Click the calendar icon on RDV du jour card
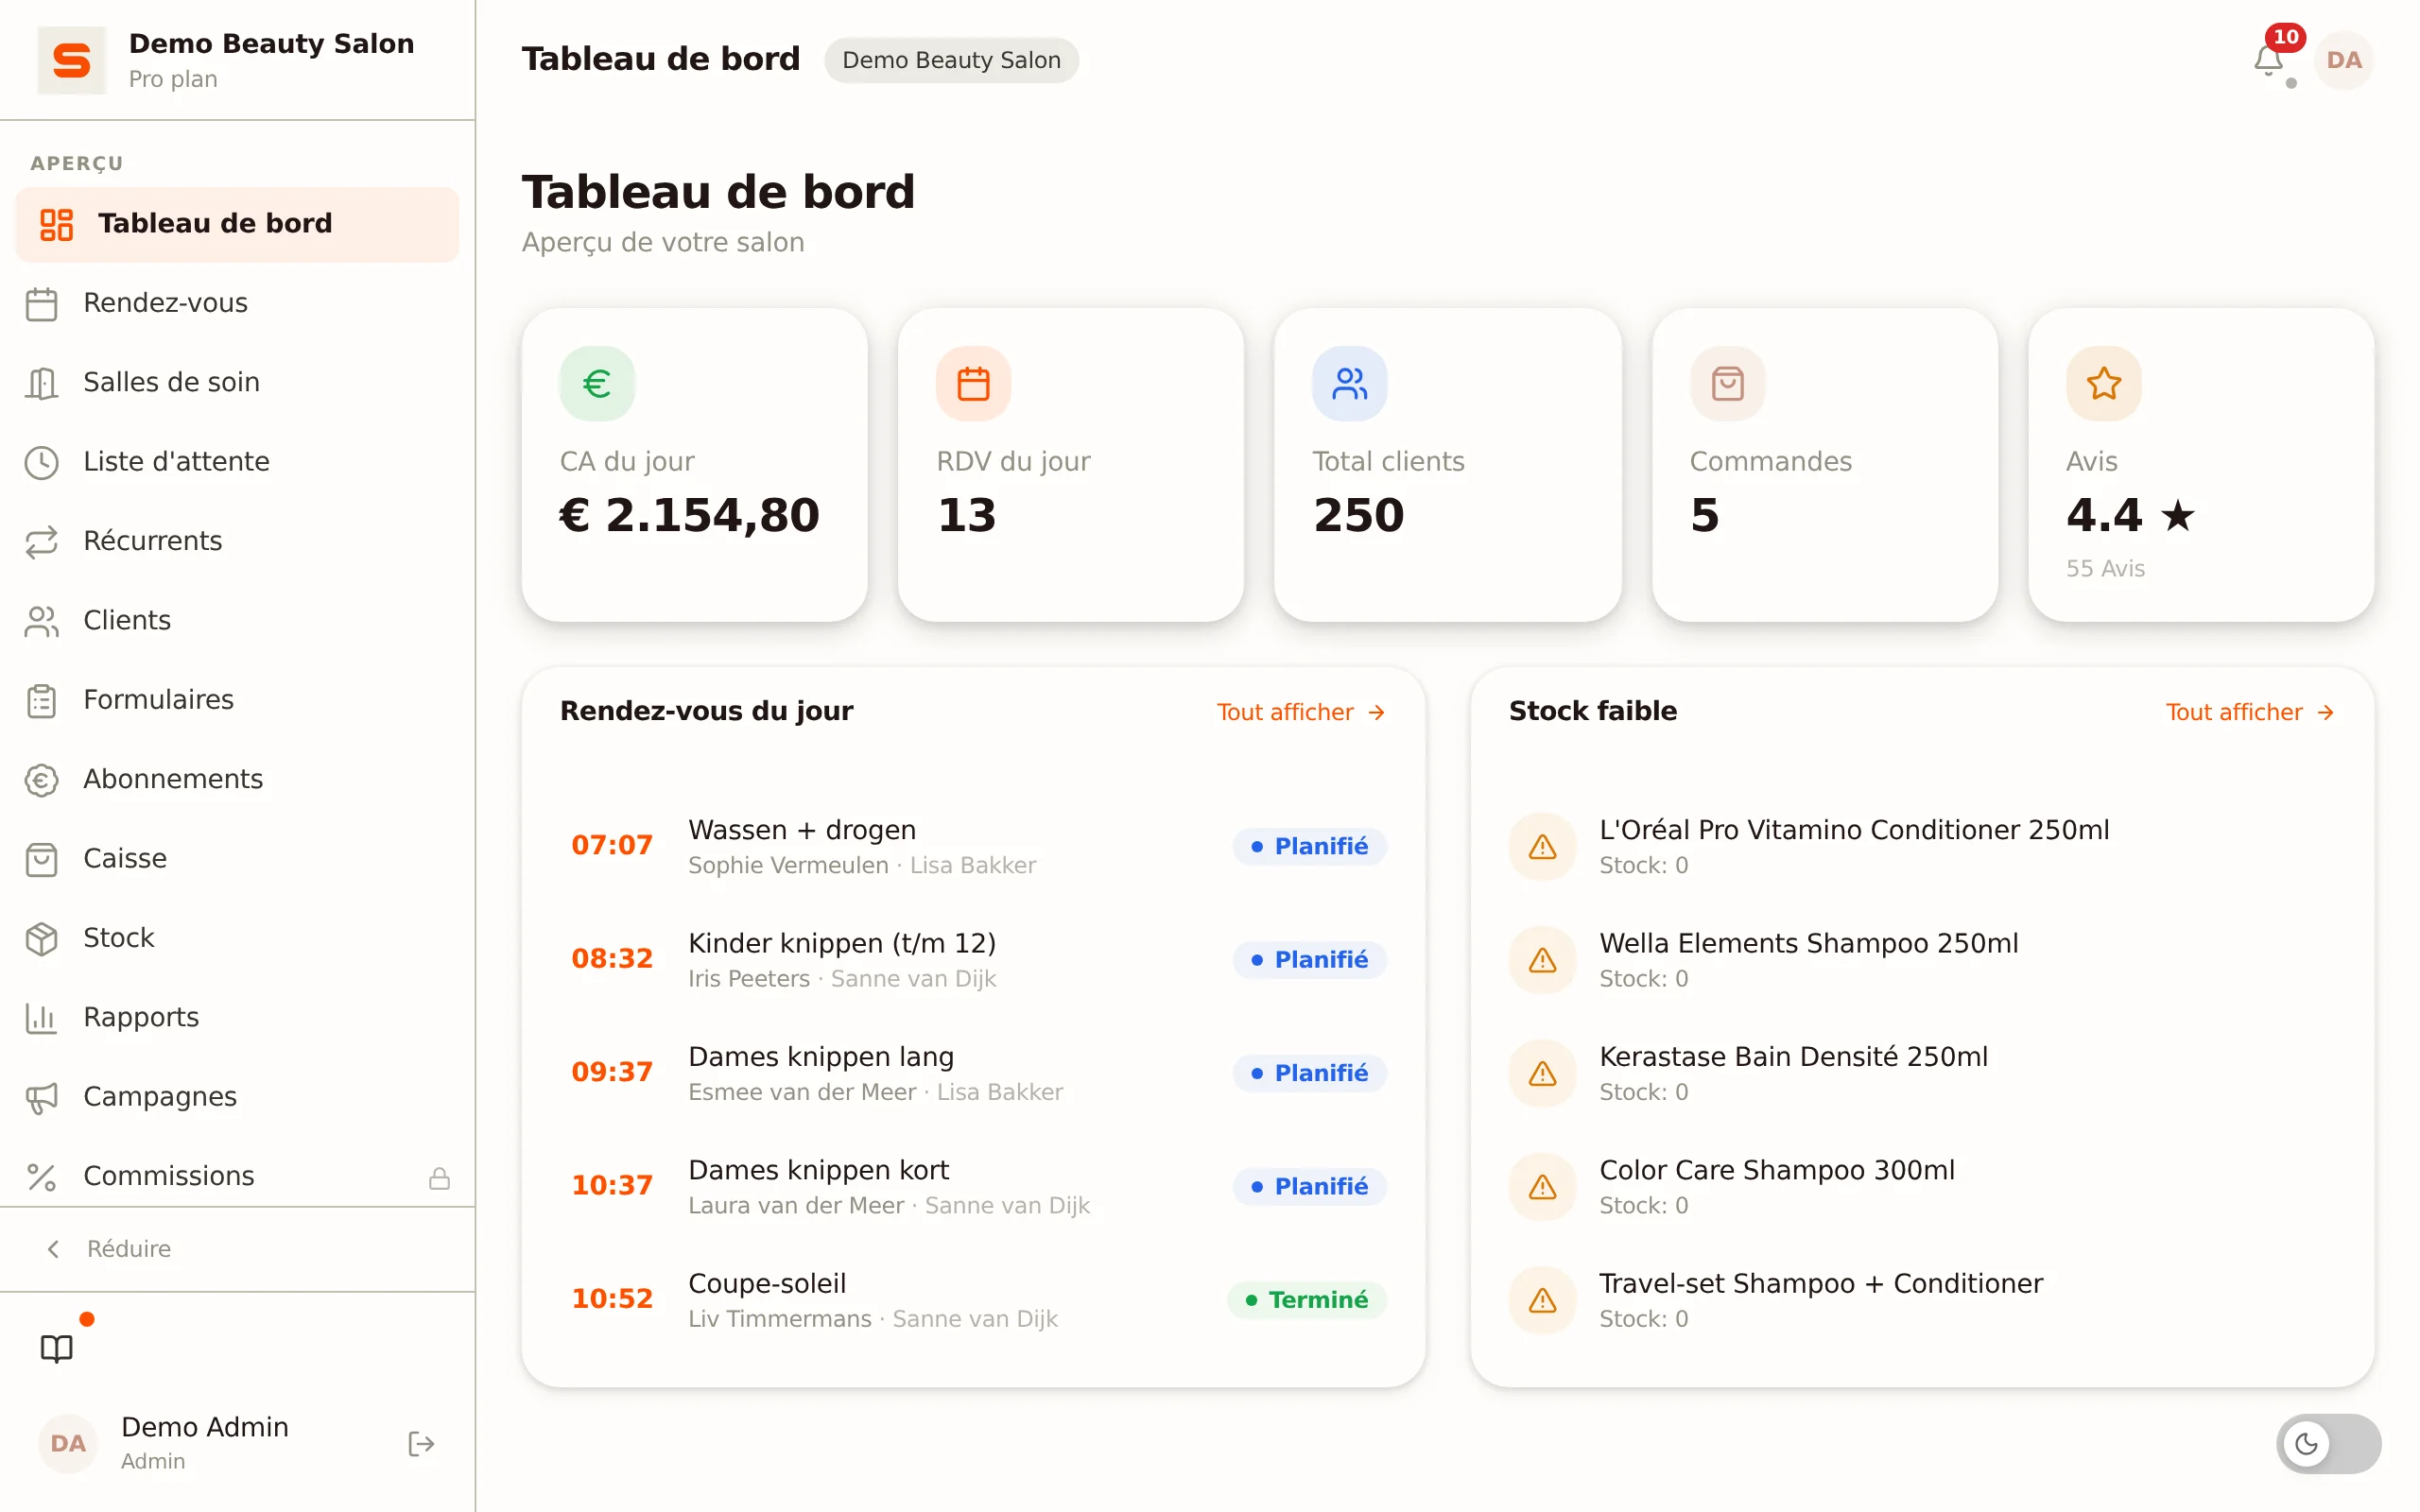This screenshot has height=1512, width=2420. tap(973, 383)
